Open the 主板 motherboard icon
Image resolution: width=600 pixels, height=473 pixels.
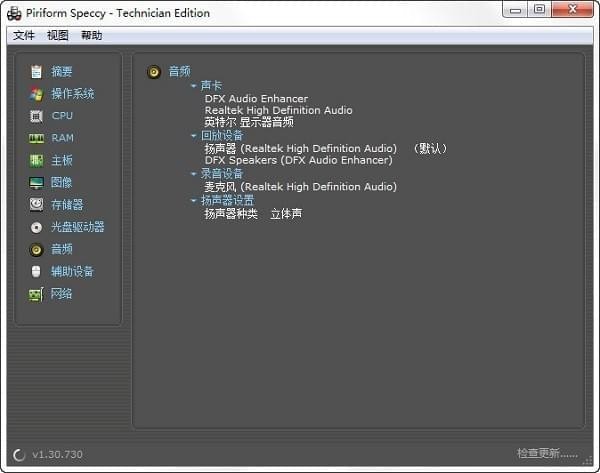click(x=36, y=160)
